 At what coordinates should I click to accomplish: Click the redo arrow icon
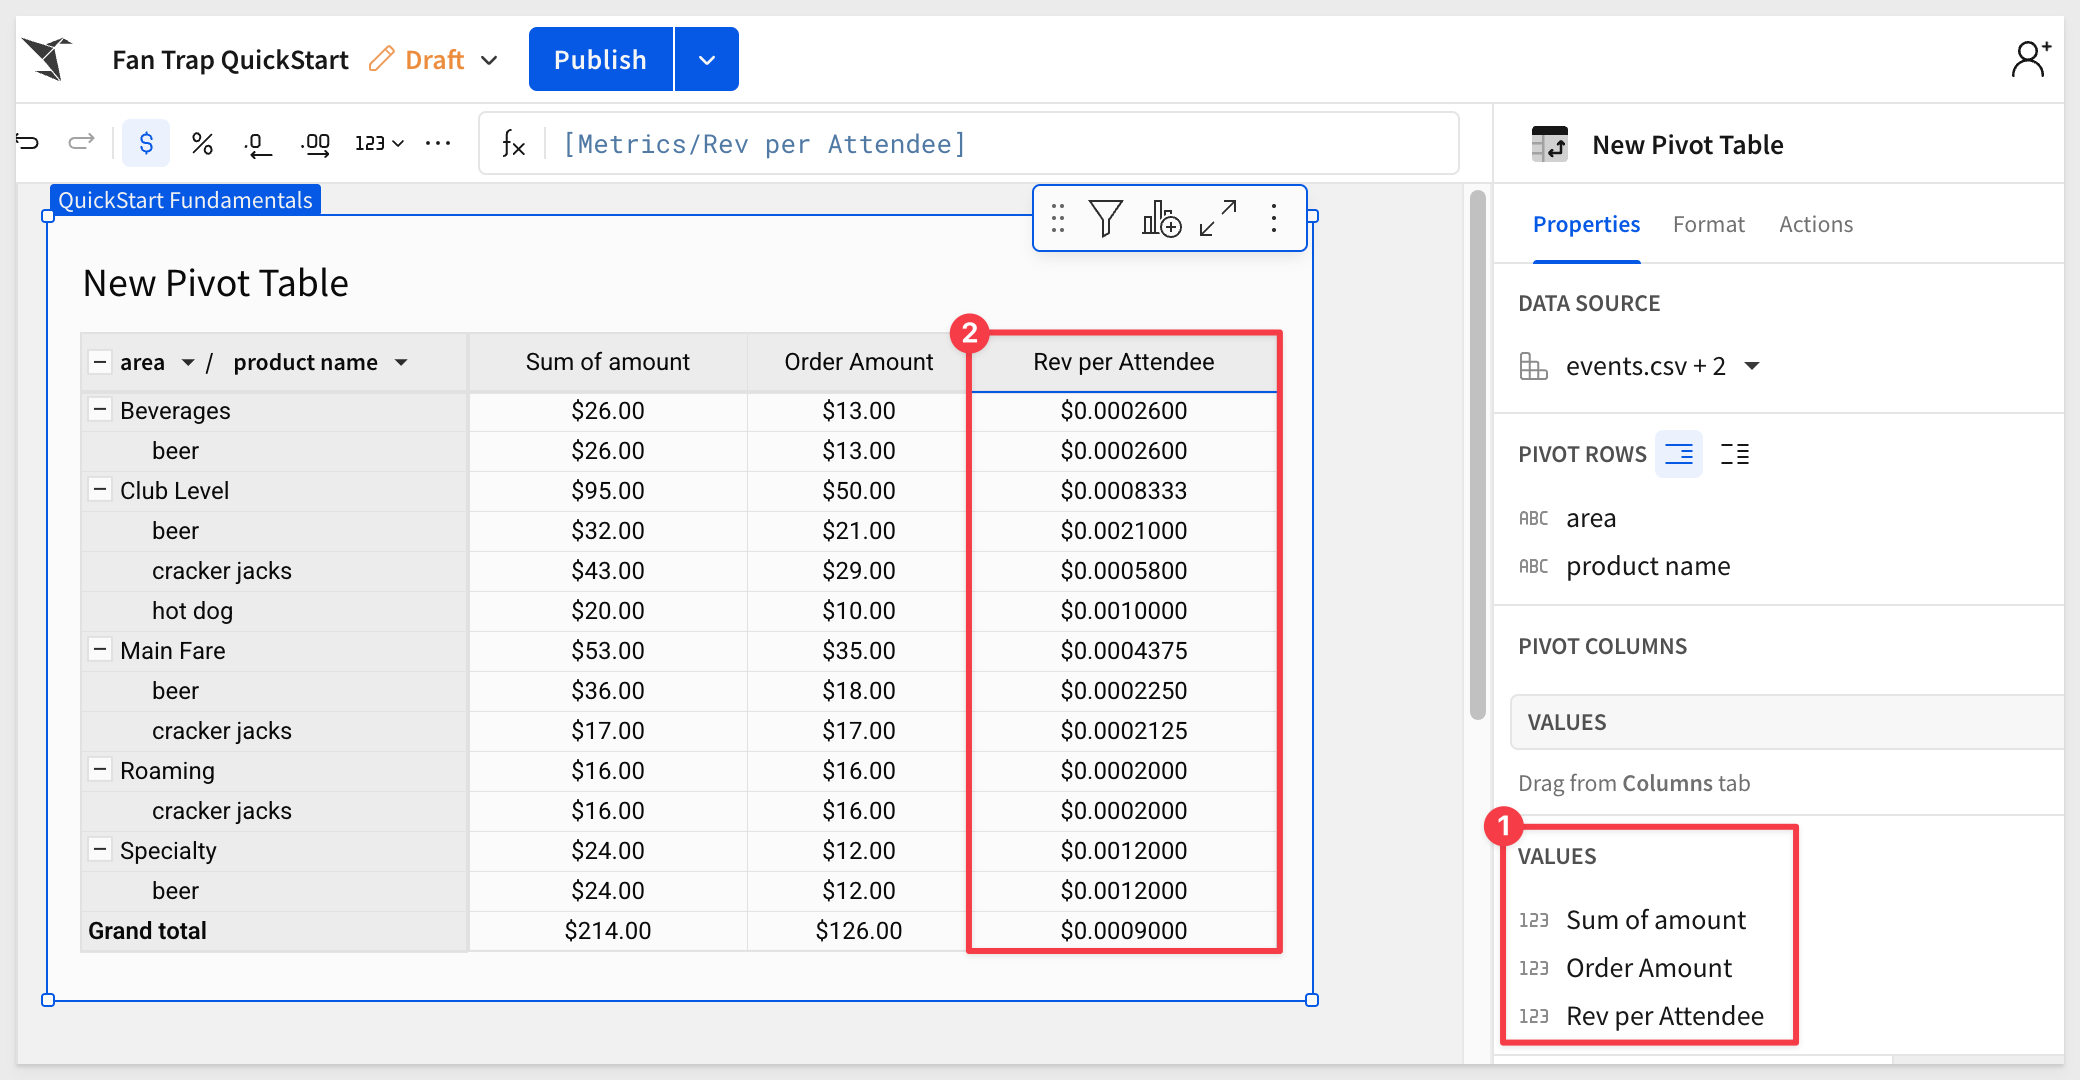(81, 143)
